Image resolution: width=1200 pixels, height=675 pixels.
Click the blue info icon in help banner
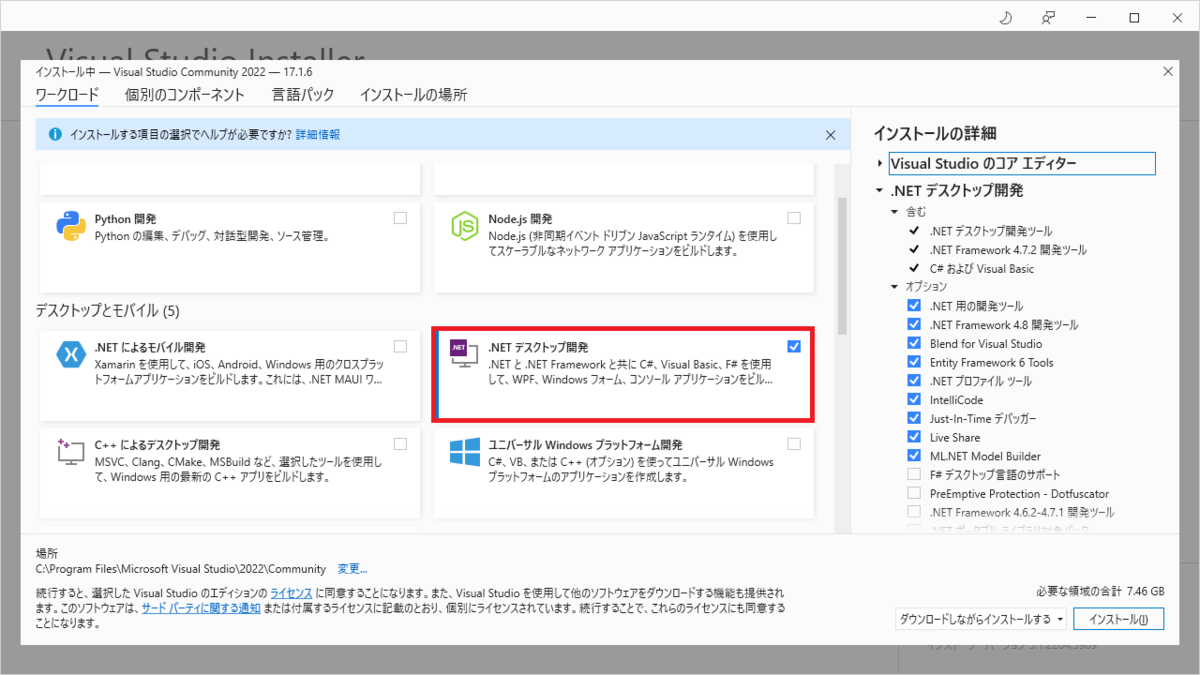[54, 134]
